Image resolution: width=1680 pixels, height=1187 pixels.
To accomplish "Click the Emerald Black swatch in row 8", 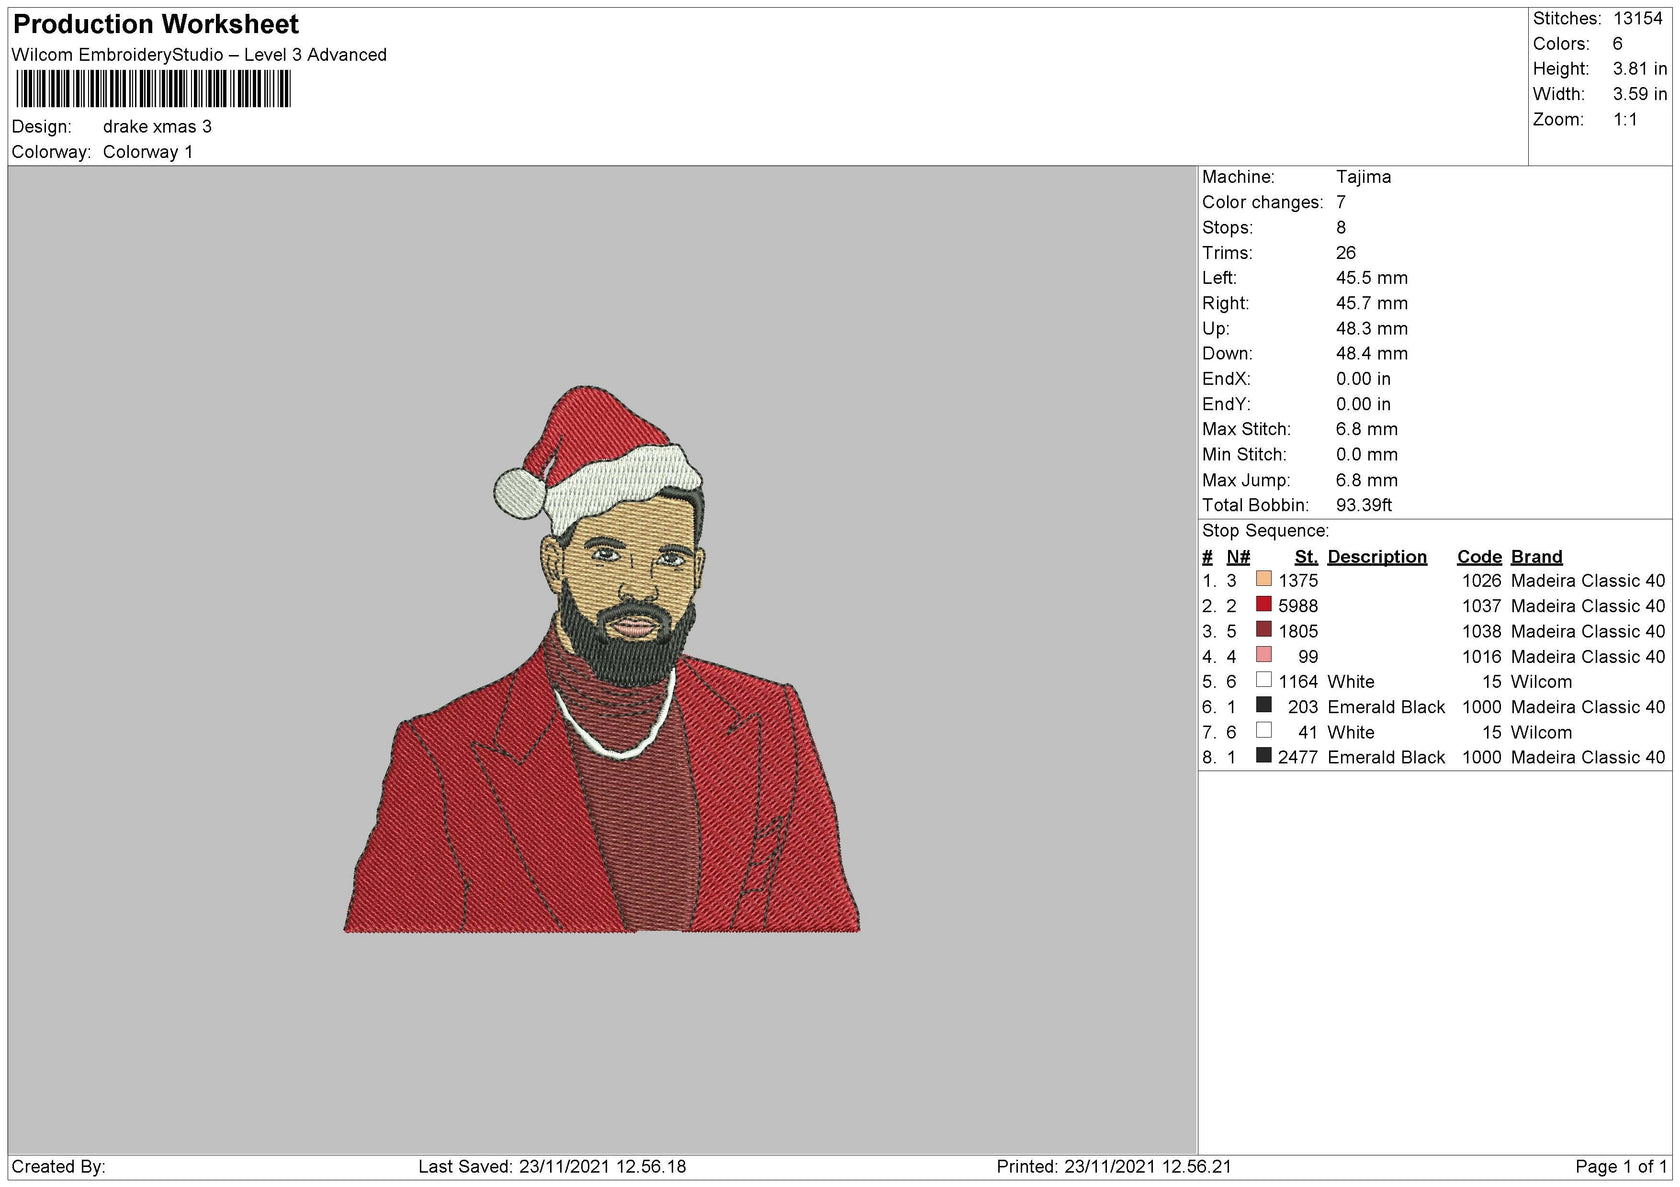I will point(1265,757).
